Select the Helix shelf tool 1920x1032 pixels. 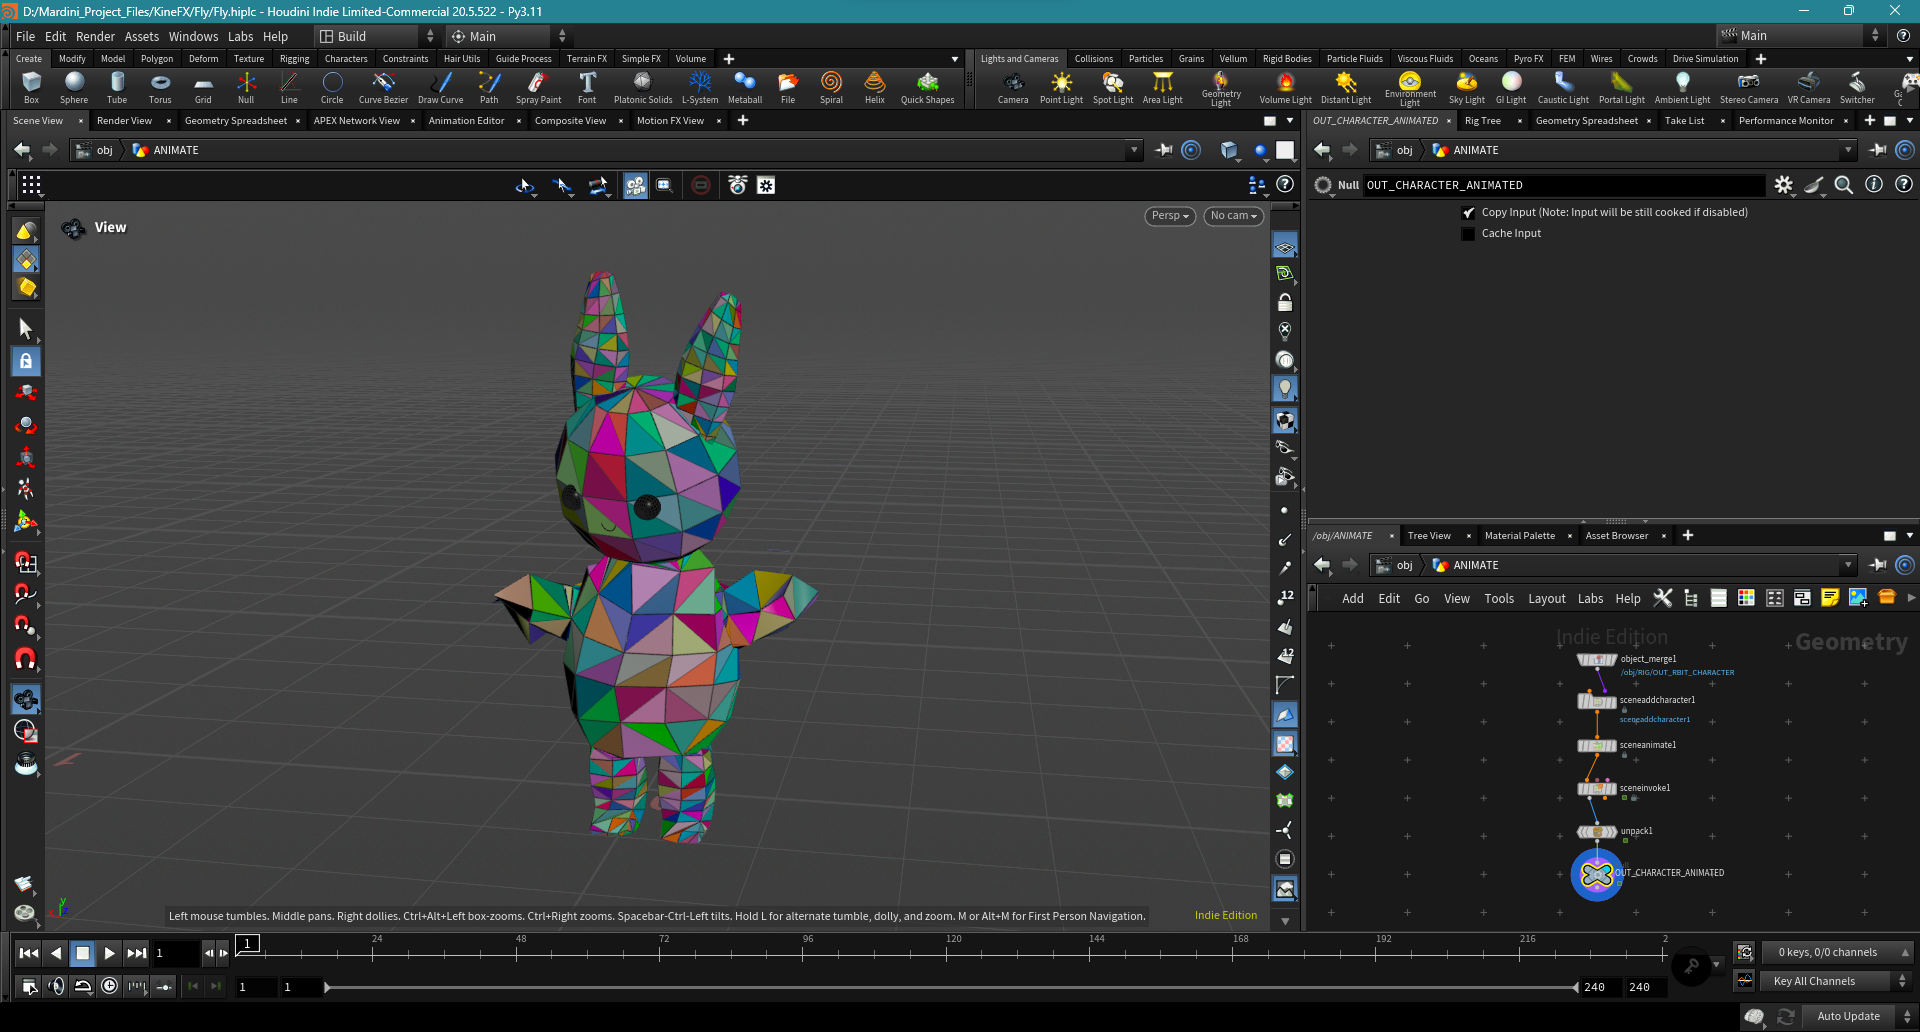[875, 88]
